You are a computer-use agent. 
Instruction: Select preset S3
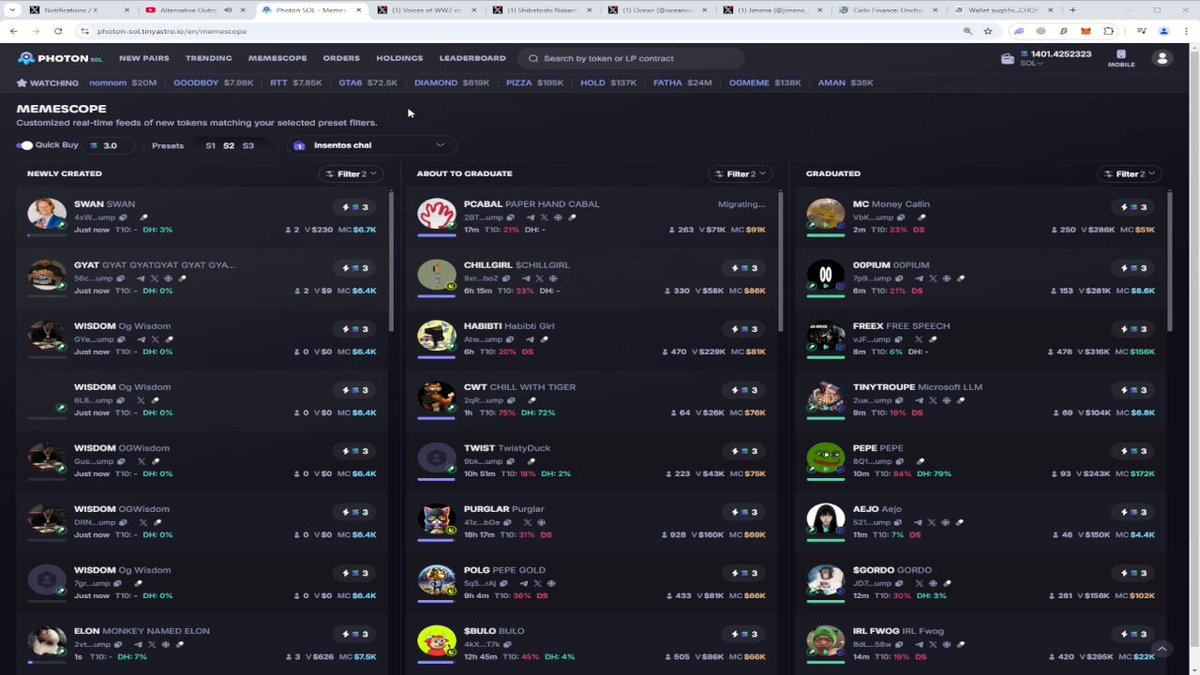tap(248, 146)
